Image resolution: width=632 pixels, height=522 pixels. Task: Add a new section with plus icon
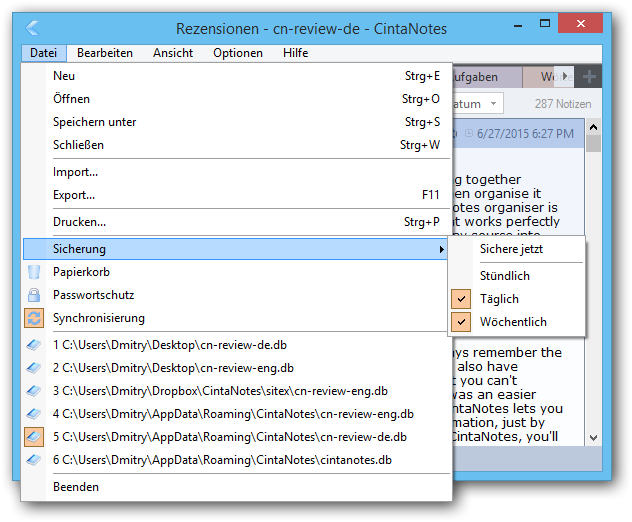tap(588, 77)
